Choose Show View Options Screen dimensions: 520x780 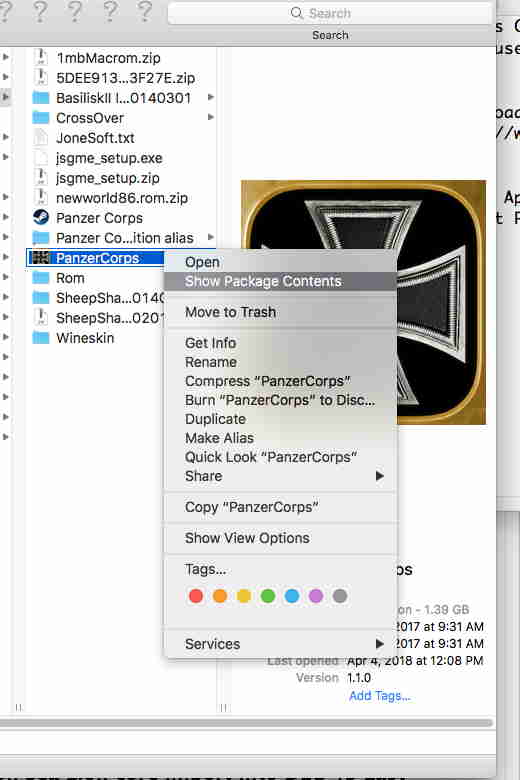pos(280,538)
